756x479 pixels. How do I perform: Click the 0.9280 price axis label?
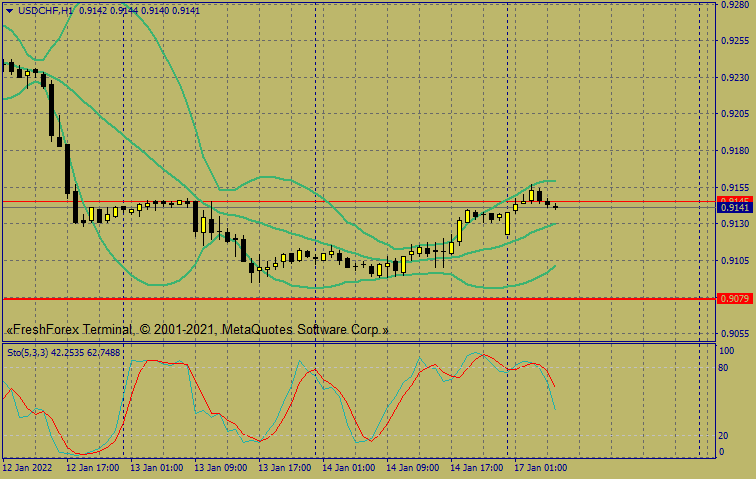tap(735, 5)
